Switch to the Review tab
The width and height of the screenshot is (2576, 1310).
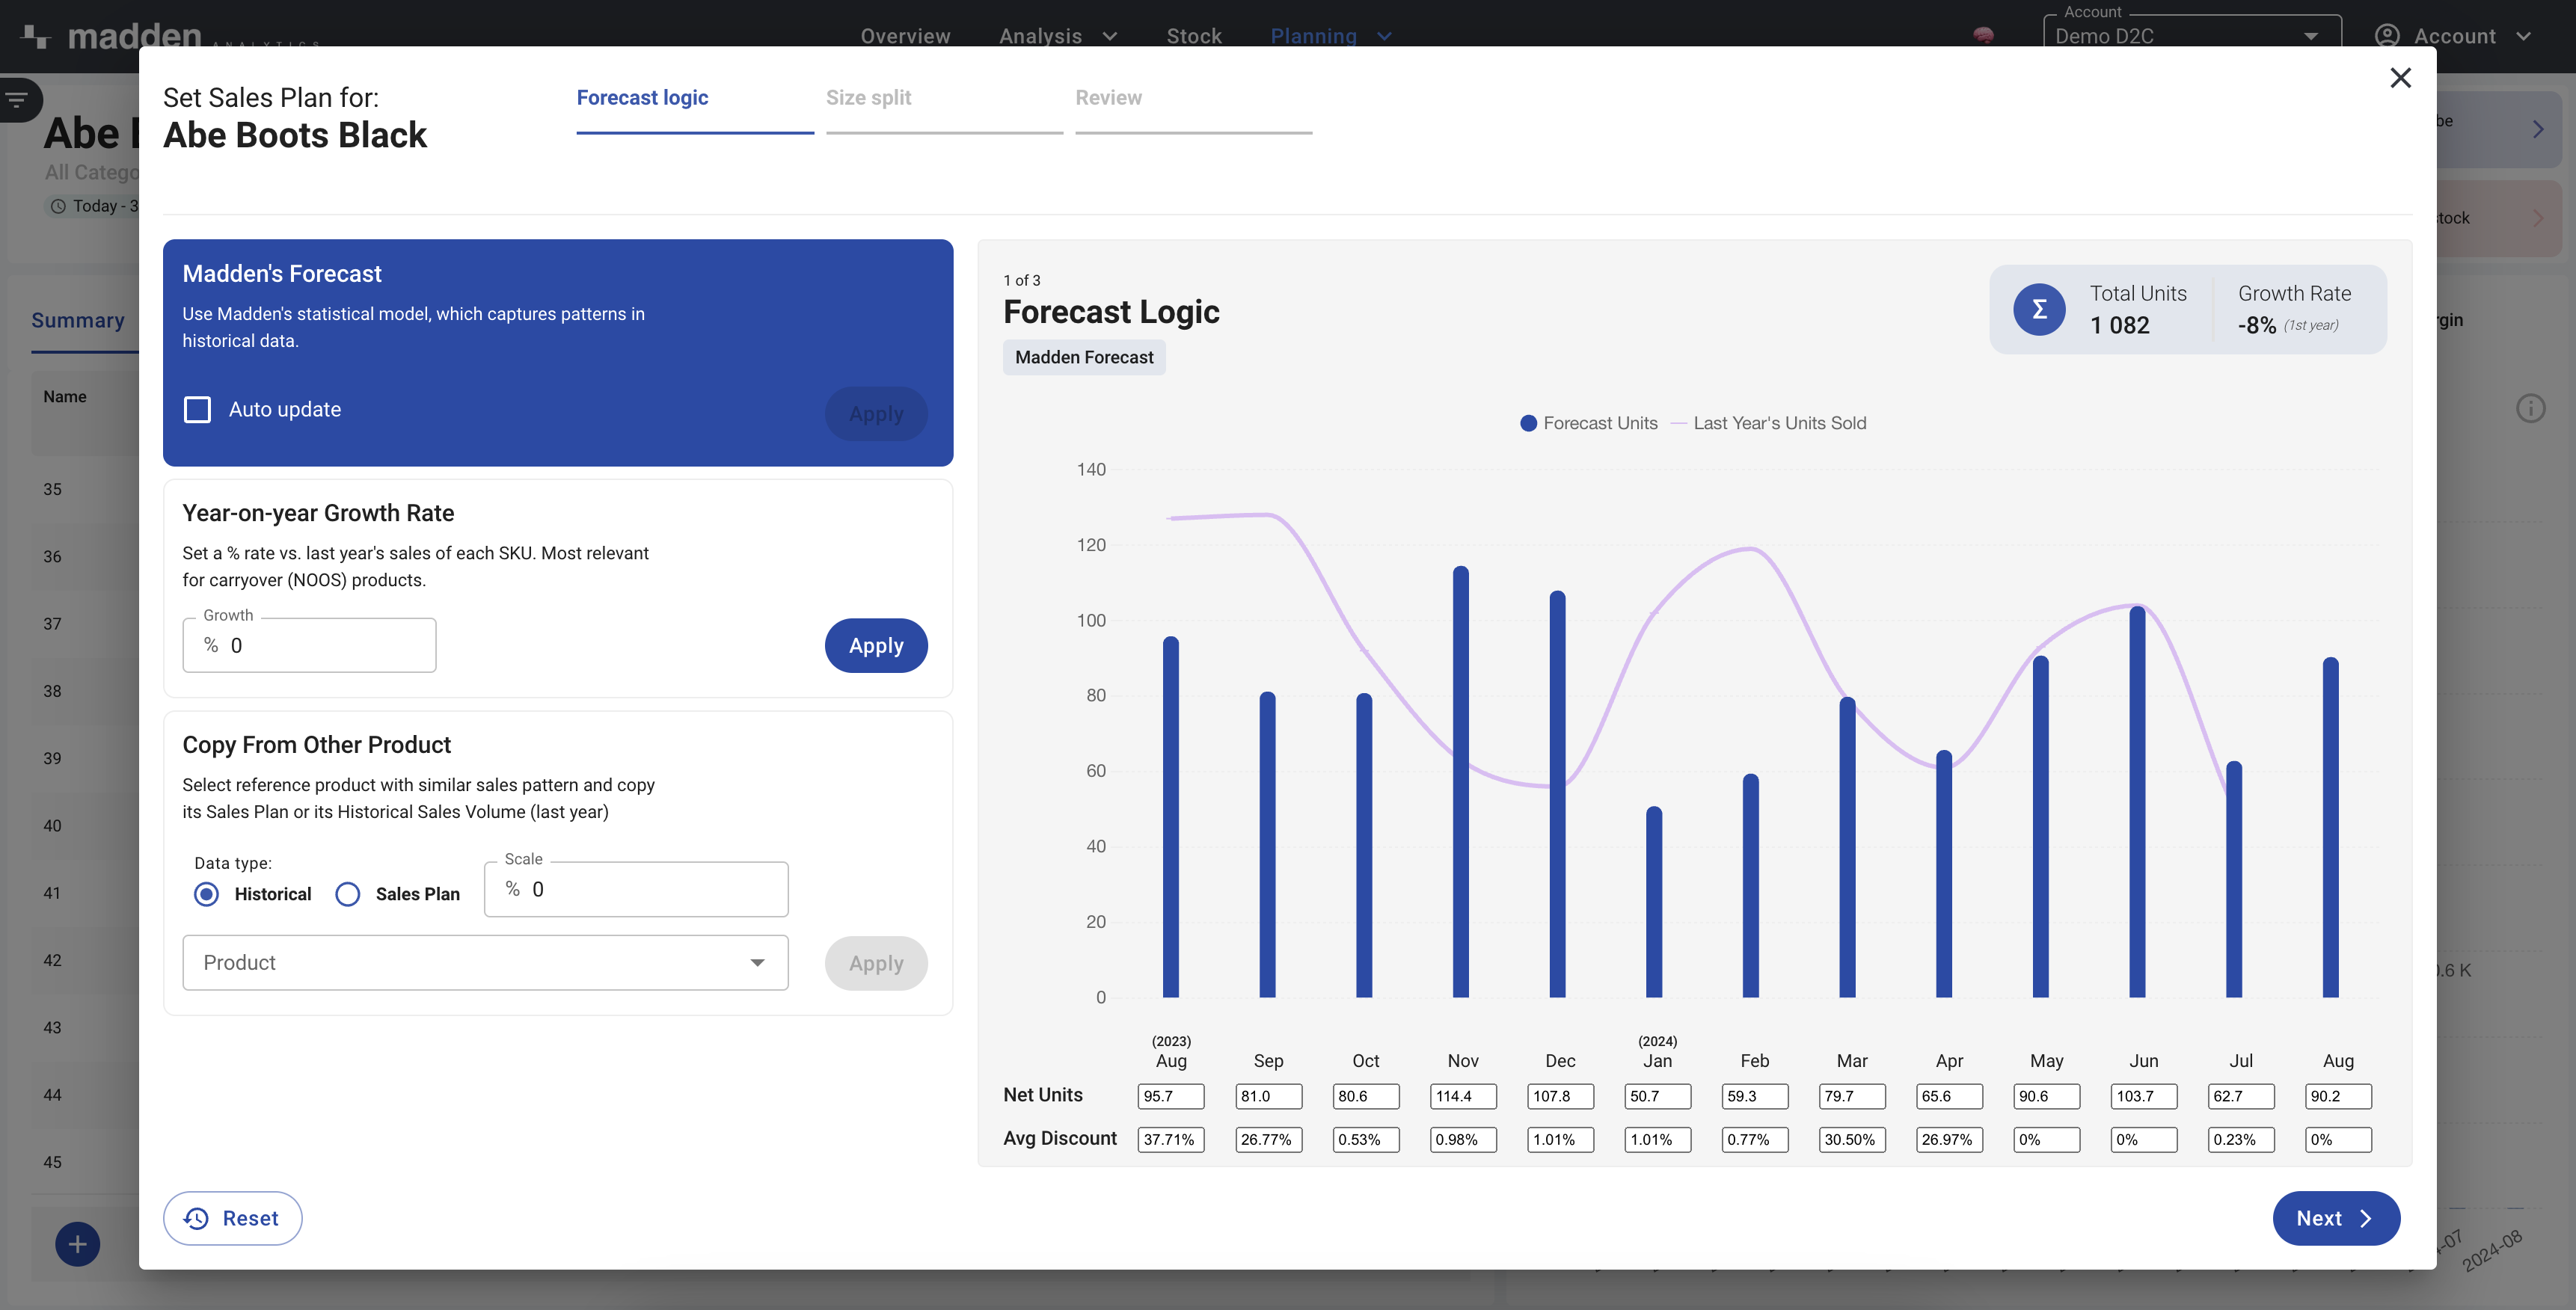(x=1108, y=98)
